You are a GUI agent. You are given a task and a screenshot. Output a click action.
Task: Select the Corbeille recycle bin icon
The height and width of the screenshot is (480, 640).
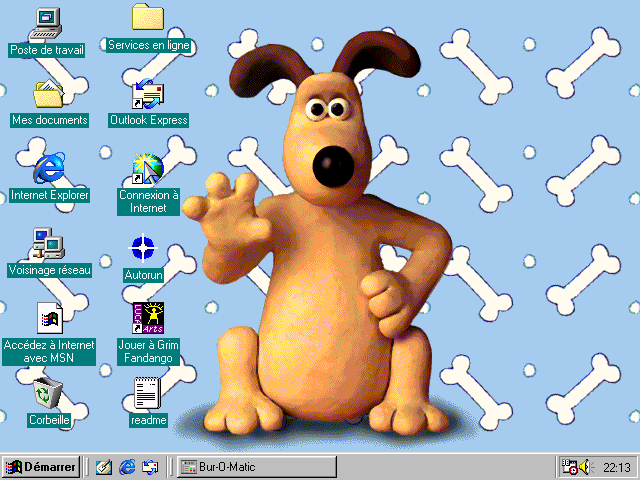coord(48,393)
